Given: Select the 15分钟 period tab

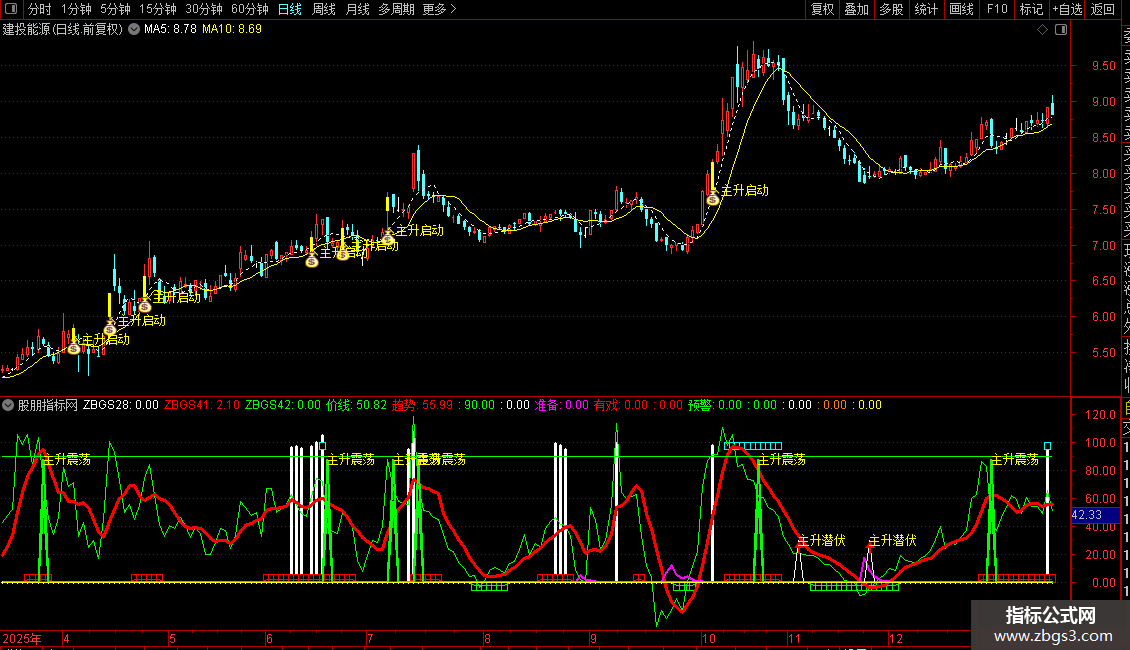Looking at the screenshot, I should (x=158, y=9).
